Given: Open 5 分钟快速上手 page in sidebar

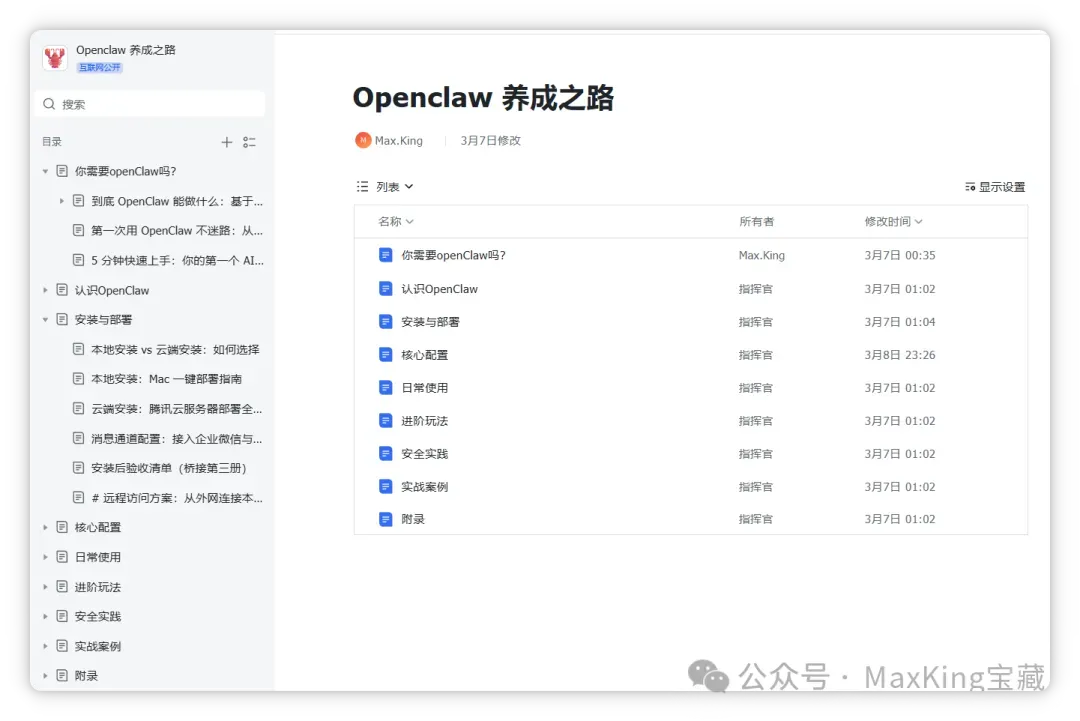Looking at the screenshot, I should coord(177,260).
